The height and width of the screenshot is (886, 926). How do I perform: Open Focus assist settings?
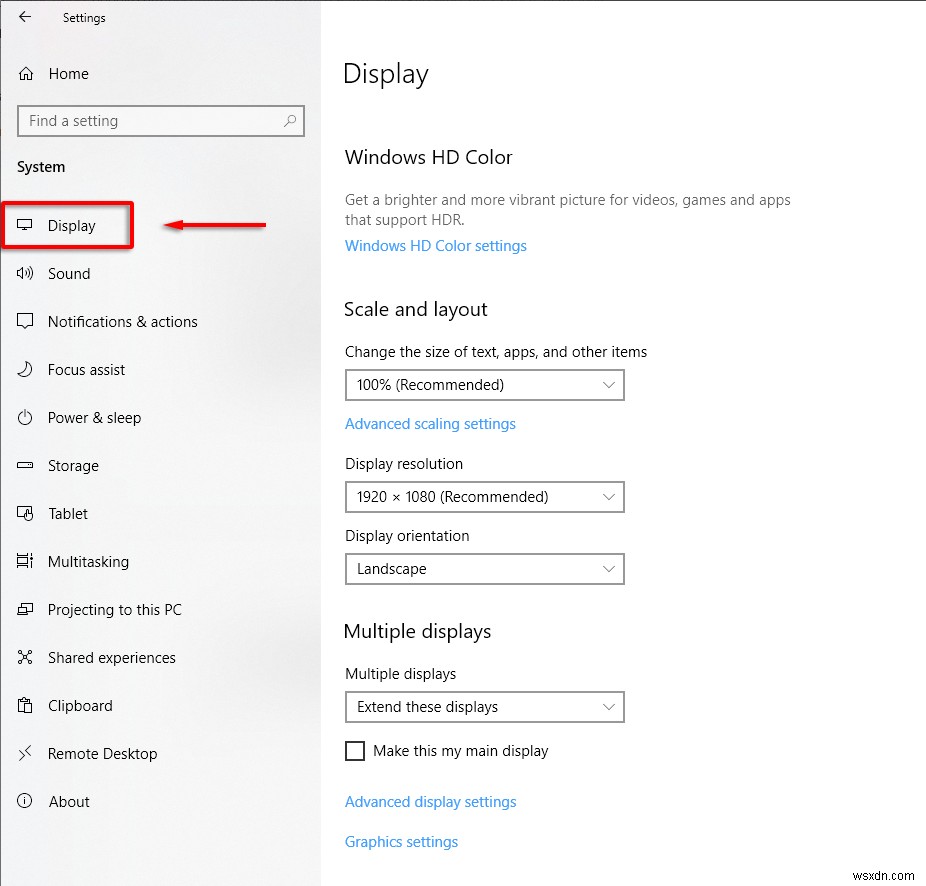point(86,370)
